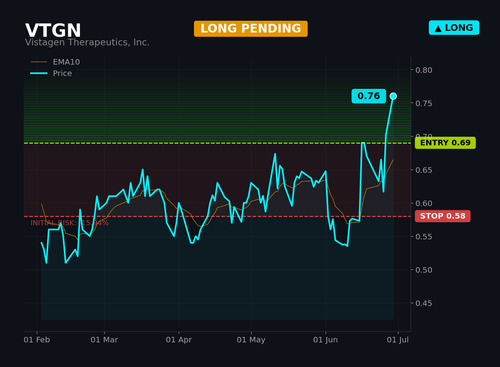Click the 01 Jun x-axis label
Image resolution: width=500 pixels, height=367 pixels.
tap(325, 340)
